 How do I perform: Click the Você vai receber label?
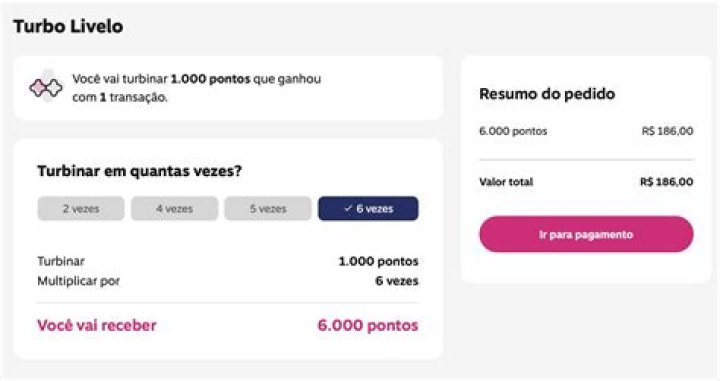(x=97, y=325)
